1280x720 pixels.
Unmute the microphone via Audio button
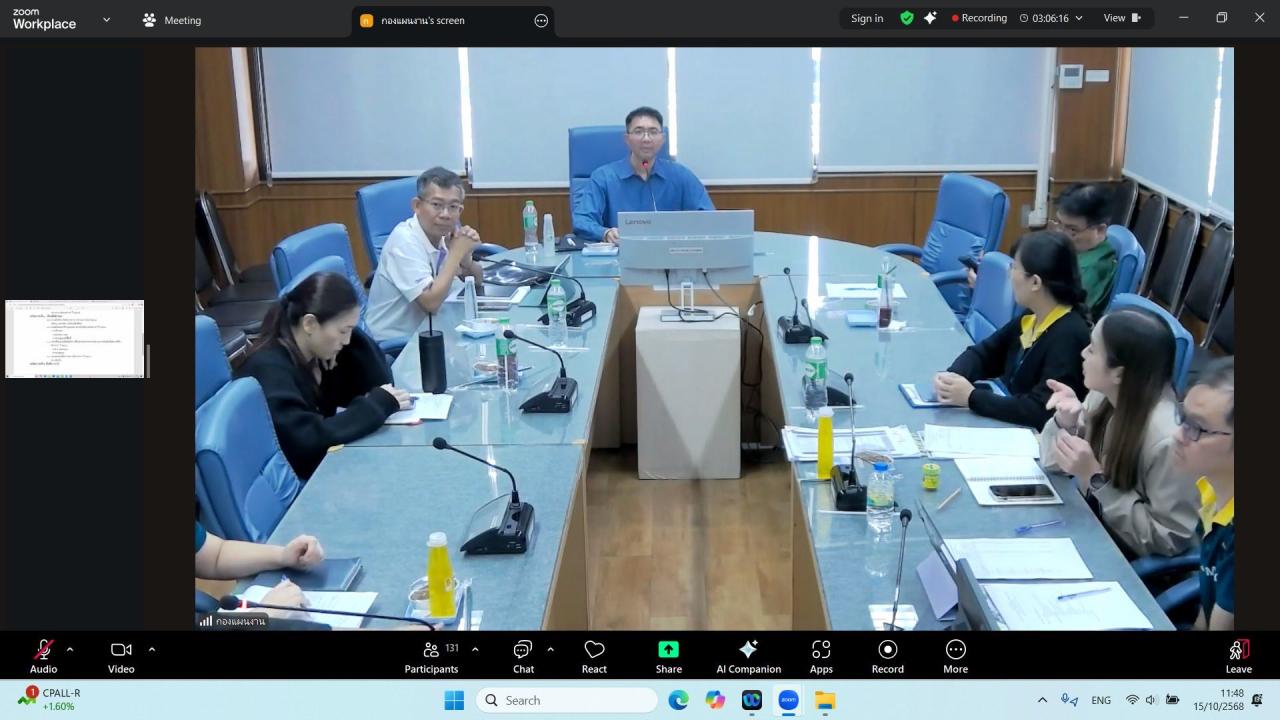[43, 656]
